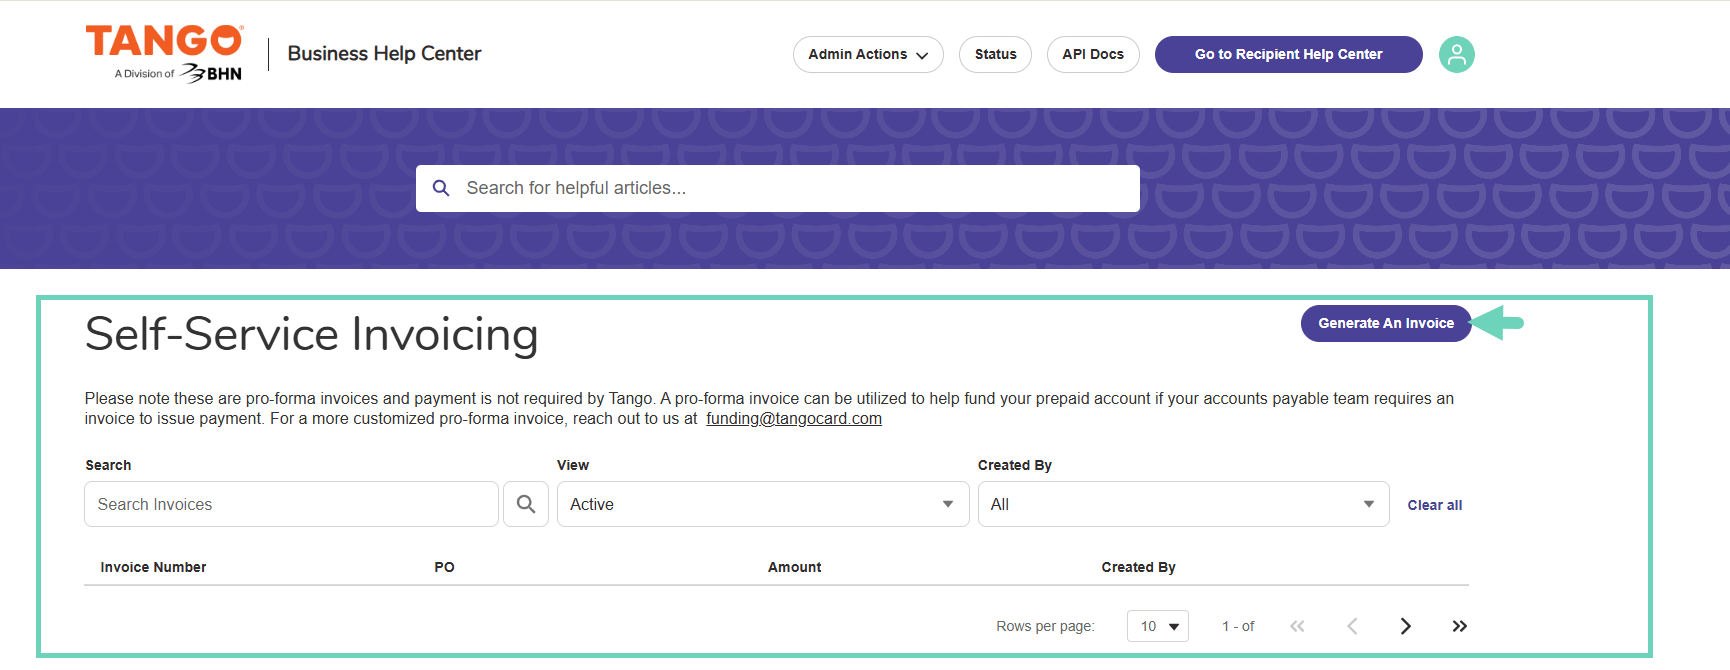Go to previous page arrow
Viewport: 1730px width, 670px height.
pyautogui.click(x=1352, y=626)
